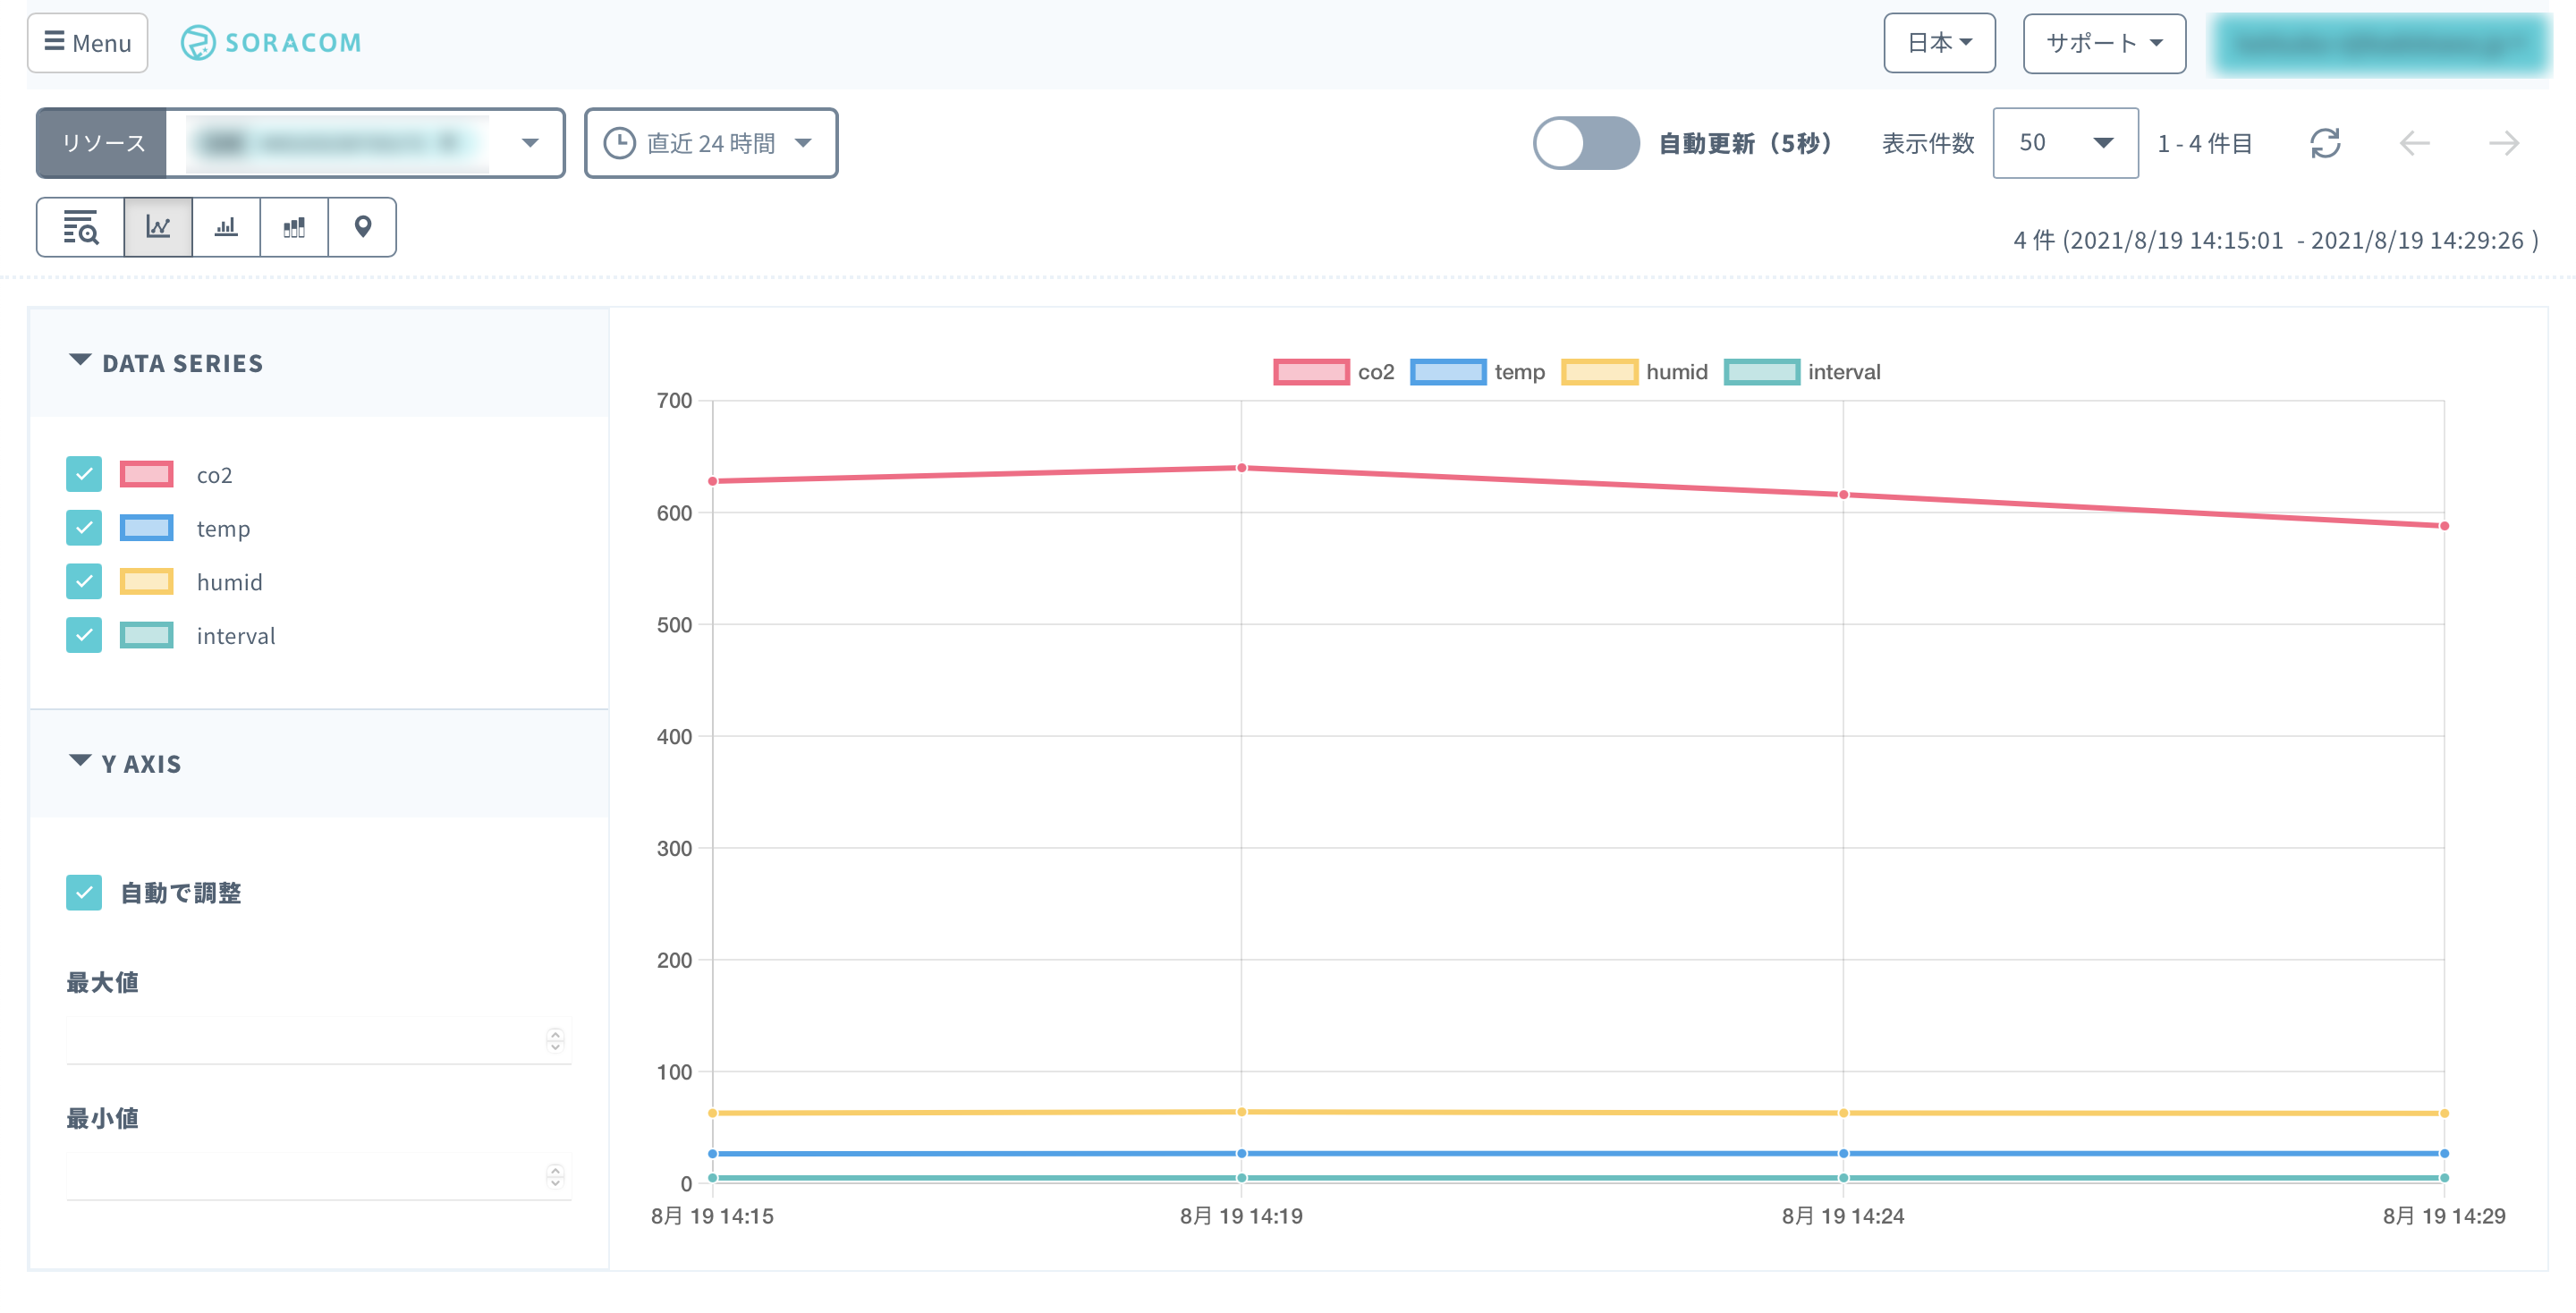The width and height of the screenshot is (2576, 1313).
Task: Click the refresh data icon
Action: click(2324, 143)
